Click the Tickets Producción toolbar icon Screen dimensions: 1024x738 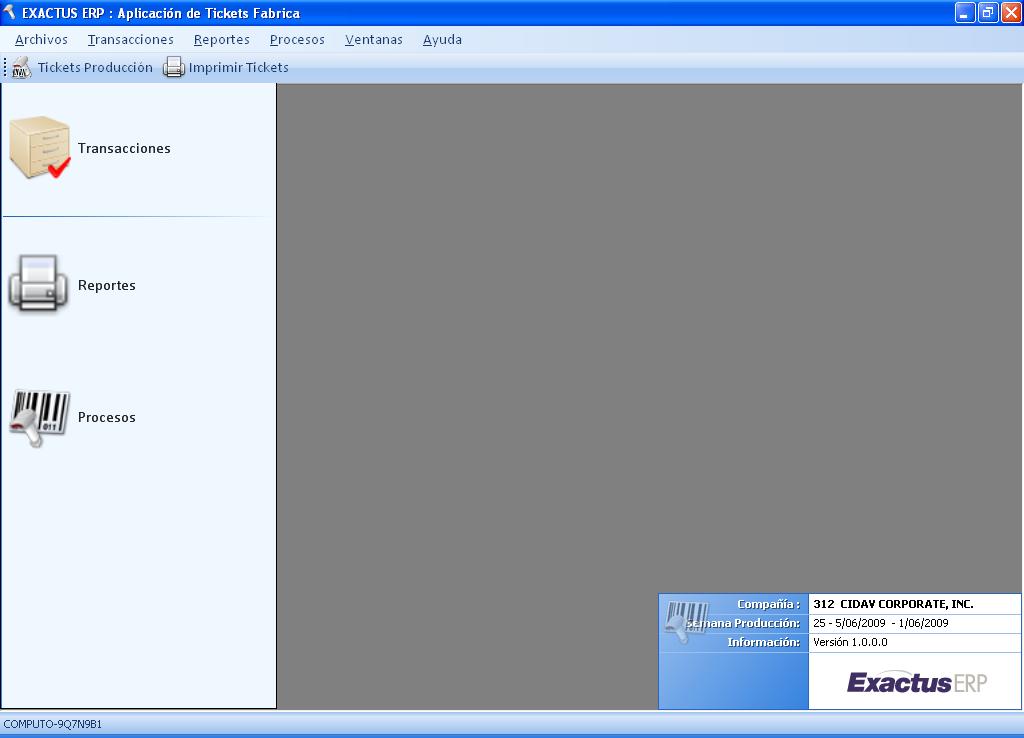[x=22, y=68]
